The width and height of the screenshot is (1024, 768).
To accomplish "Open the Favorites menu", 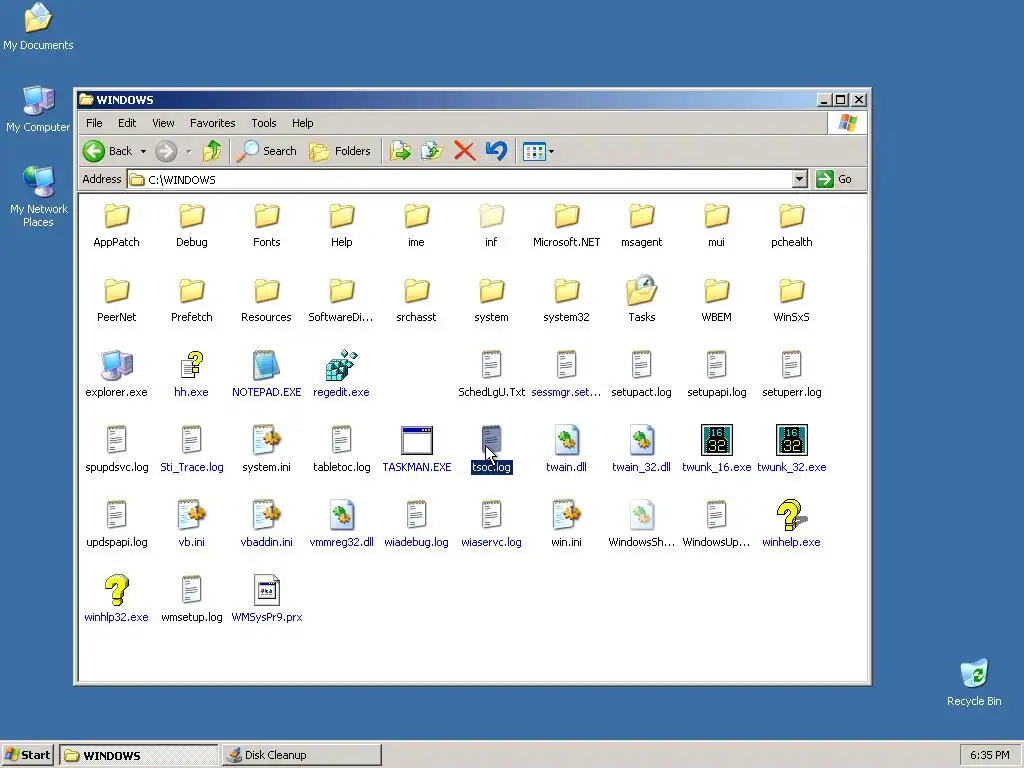I will click(x=212, y=123).
